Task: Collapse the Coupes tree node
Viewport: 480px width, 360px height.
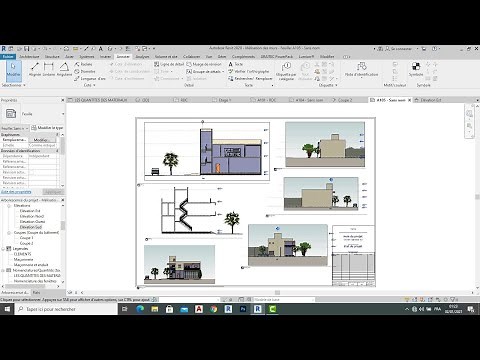Action: (9, 233)
